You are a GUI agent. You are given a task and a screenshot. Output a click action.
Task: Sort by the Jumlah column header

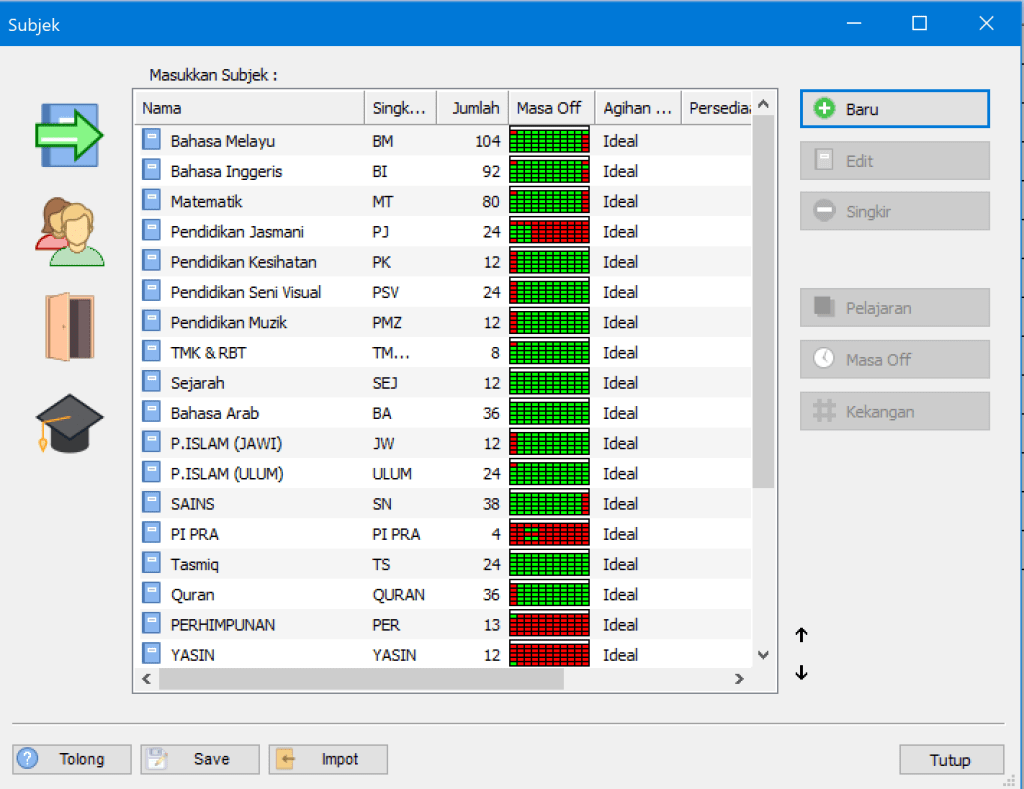pos(474,108)
